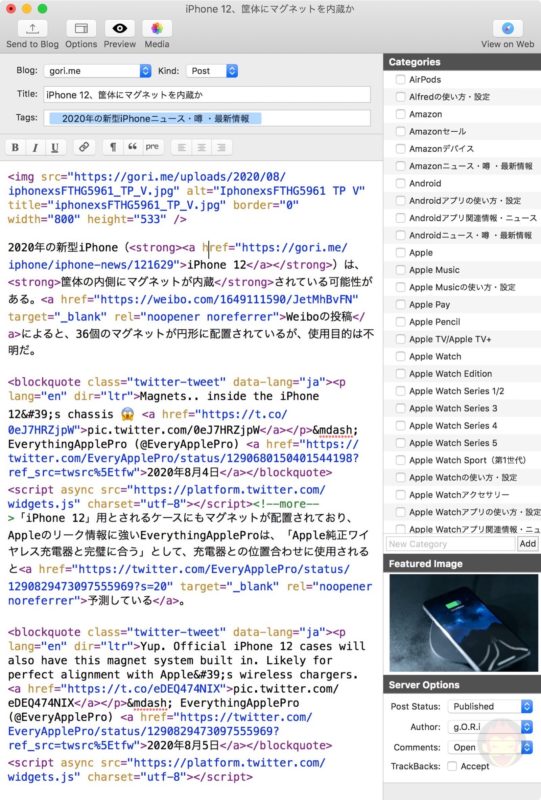Click the View on Web Safari icon
The image size is (541, 800).
[507, 28]
